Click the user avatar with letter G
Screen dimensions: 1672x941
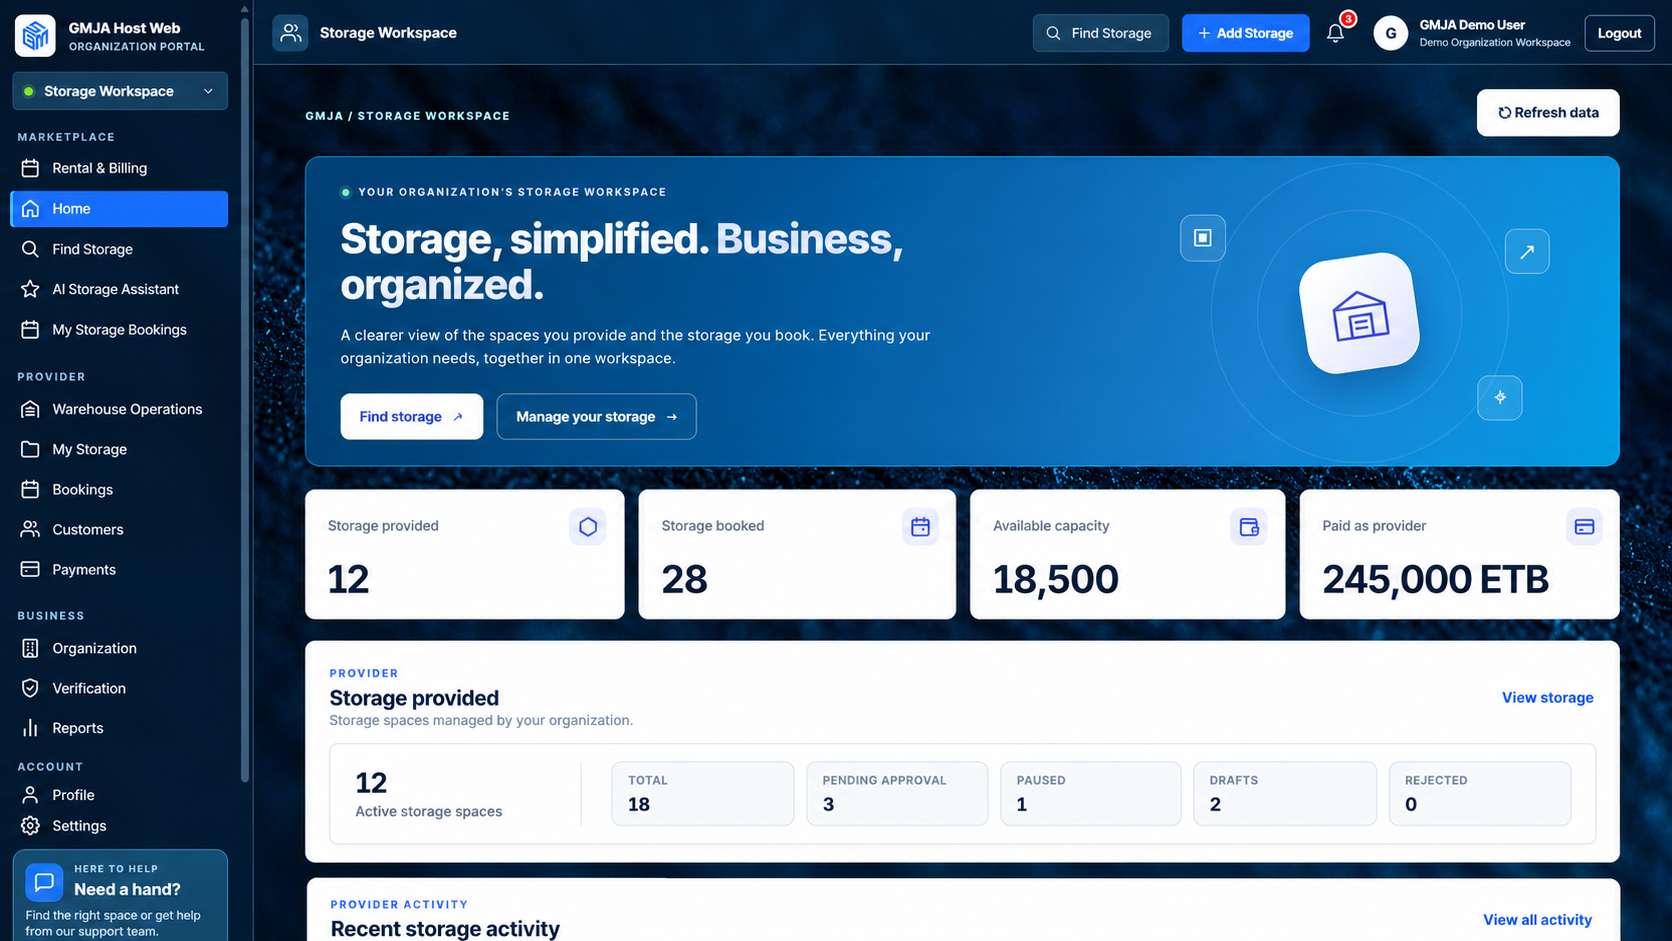[1390, 33]
